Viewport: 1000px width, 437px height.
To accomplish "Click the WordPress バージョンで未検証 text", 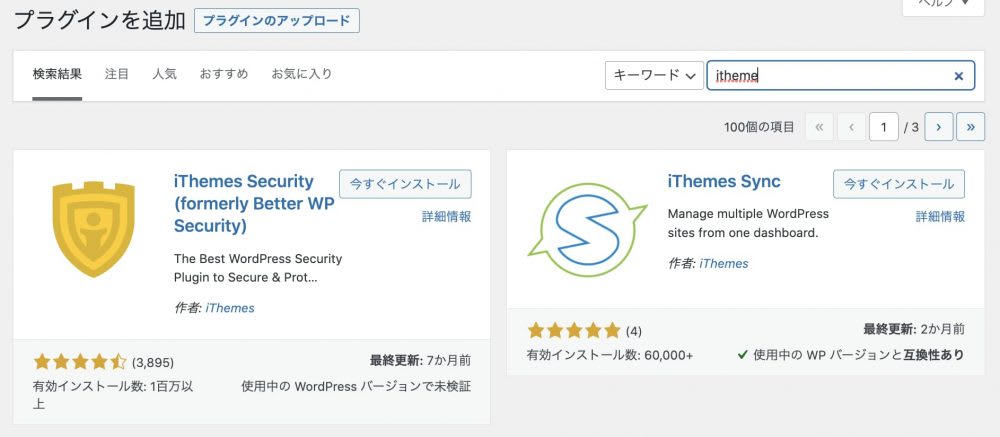I will [383, 386].
